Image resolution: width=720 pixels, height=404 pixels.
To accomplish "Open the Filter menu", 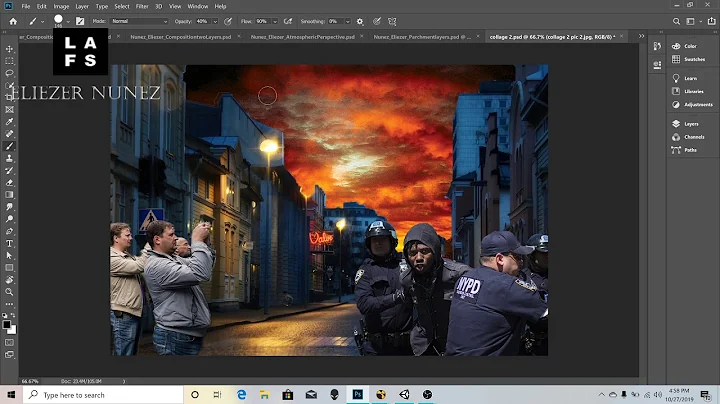I will 142,6.
